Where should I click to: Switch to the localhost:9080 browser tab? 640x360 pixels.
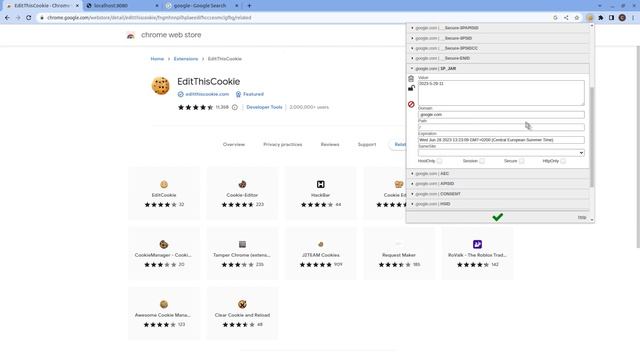pyautogui.click(x=122, y=6)
